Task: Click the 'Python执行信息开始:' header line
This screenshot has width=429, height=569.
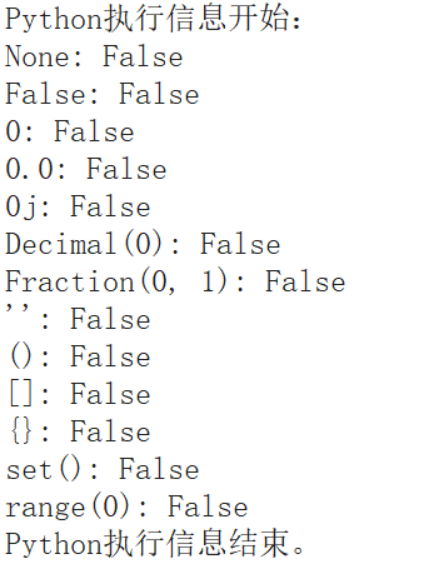Action: point(153,19)
